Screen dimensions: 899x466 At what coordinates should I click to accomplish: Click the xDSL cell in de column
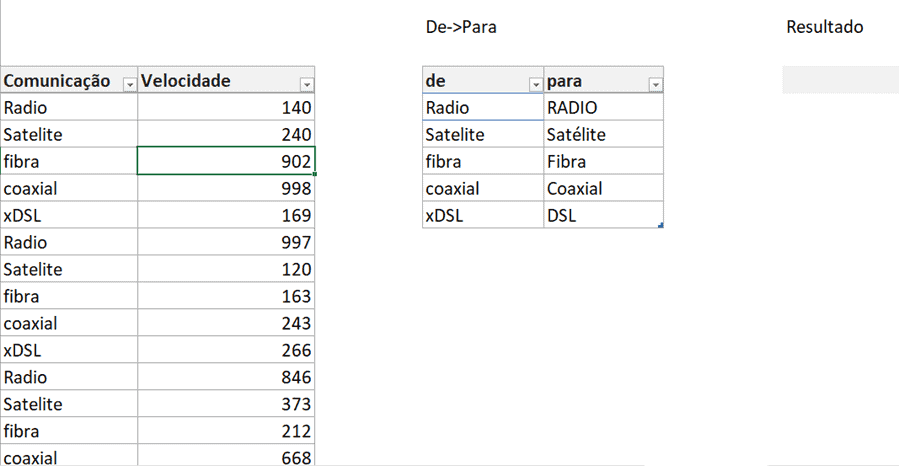click(483, 215)
